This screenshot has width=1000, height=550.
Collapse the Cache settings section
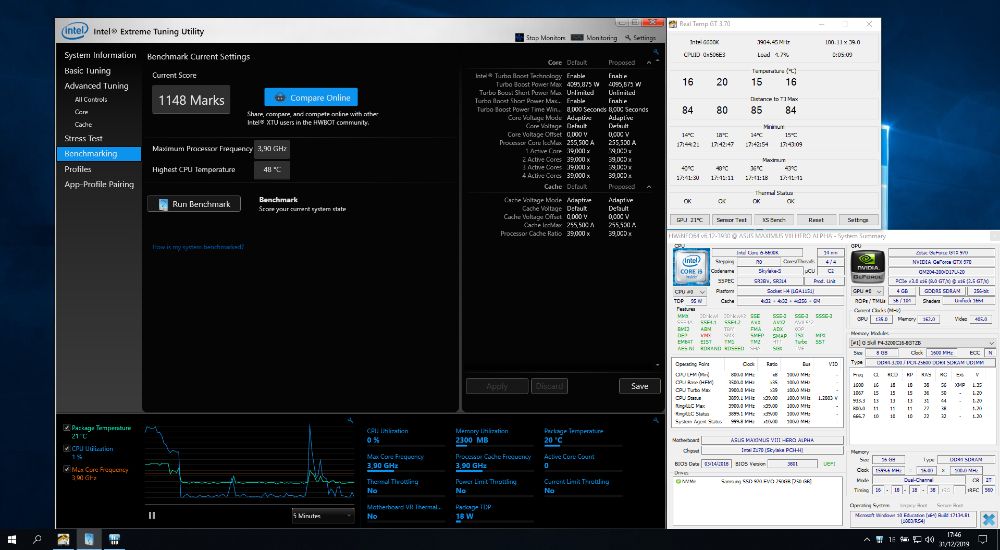pyautogui.click(x=649, y=187)
